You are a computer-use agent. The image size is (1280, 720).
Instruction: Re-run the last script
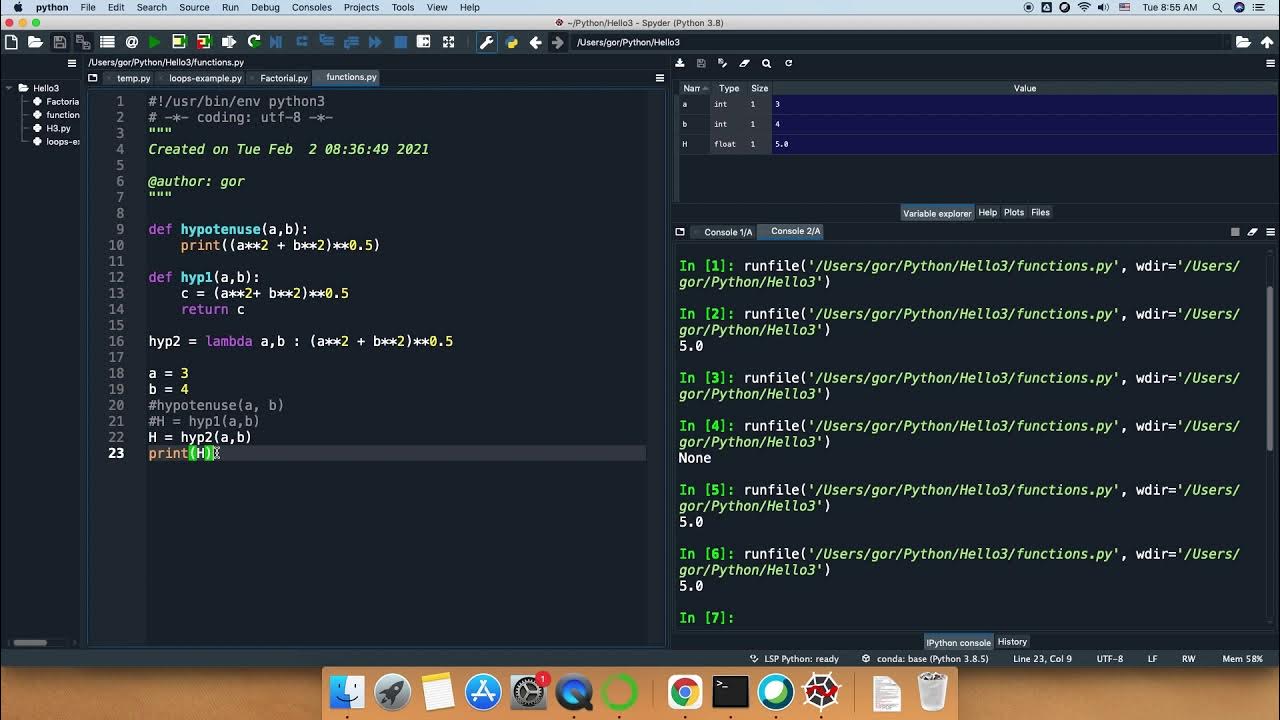[x=254, y=42]
